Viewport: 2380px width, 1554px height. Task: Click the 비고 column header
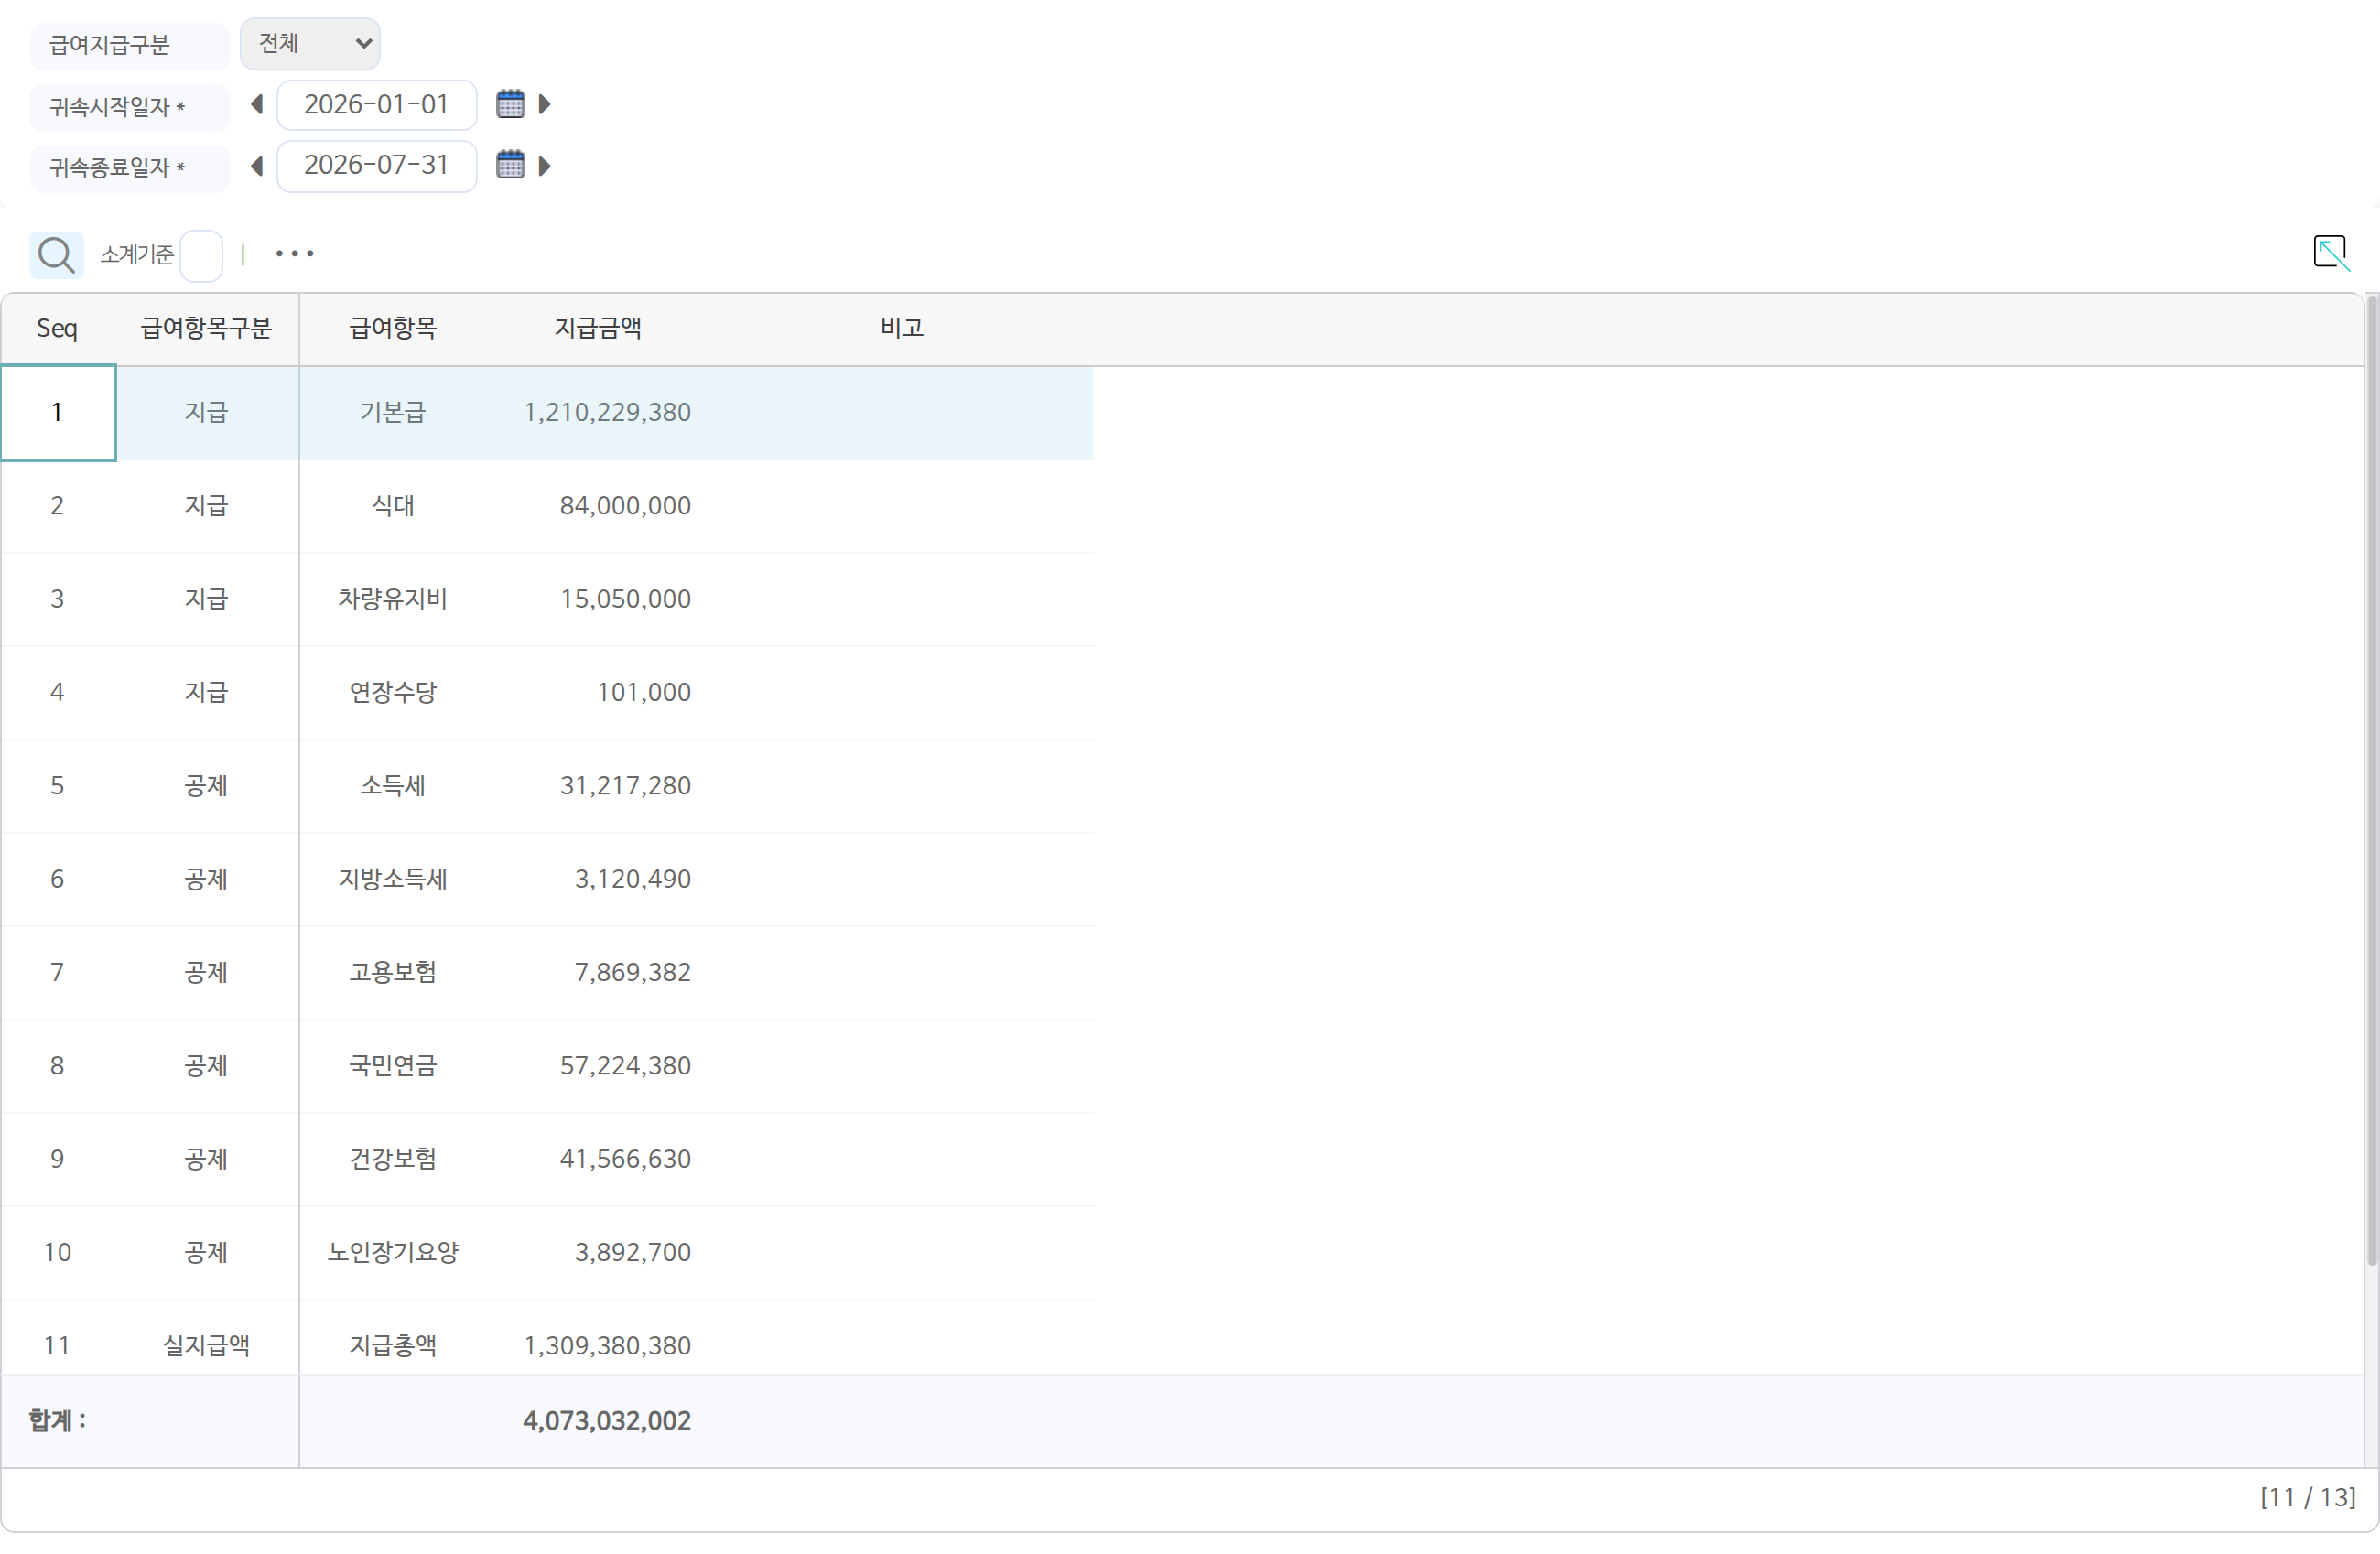click(x=902, y=329)
